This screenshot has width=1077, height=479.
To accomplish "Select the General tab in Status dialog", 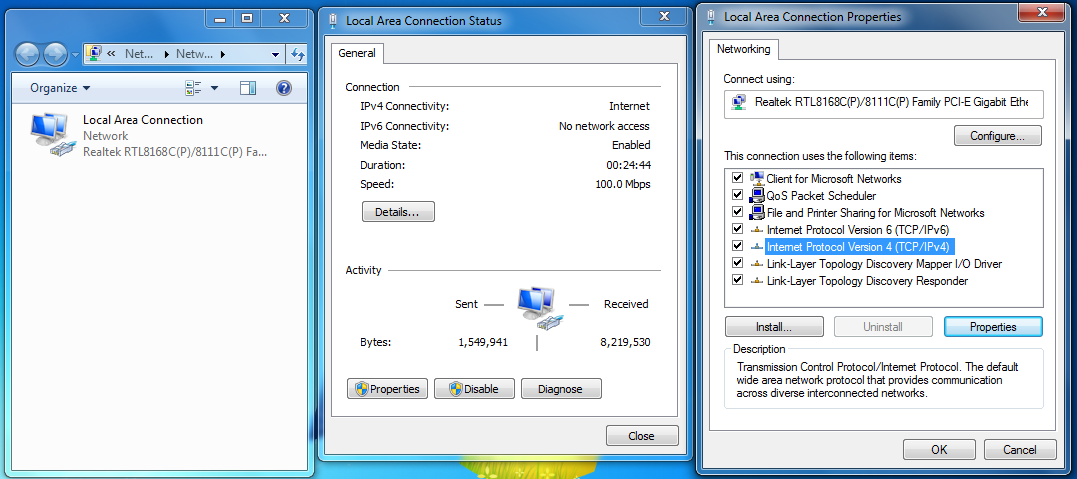I will click(x=356, y=53).
